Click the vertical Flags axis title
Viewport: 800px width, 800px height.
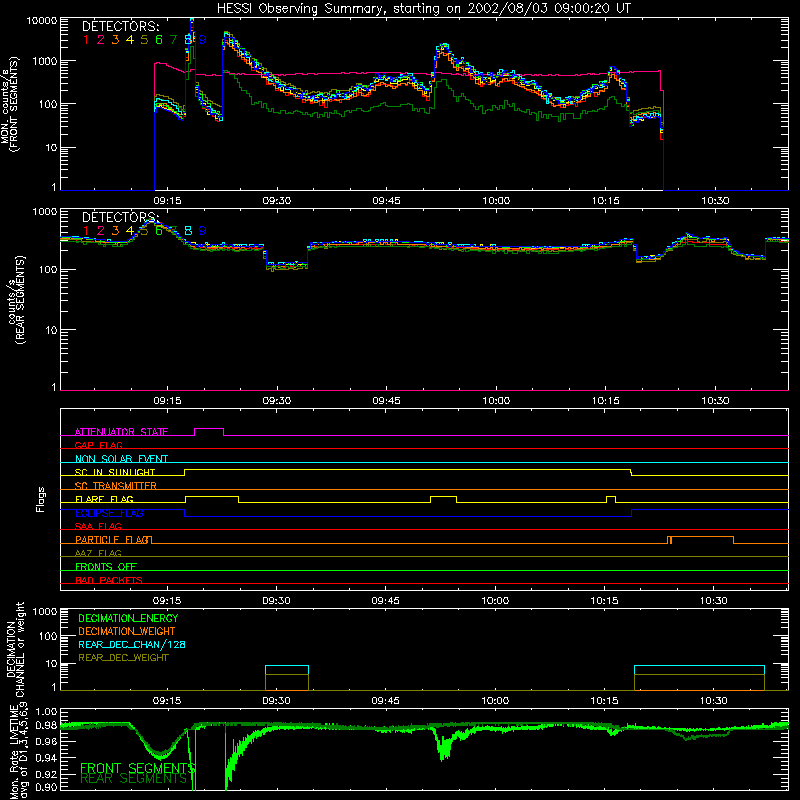click(41, 499)
